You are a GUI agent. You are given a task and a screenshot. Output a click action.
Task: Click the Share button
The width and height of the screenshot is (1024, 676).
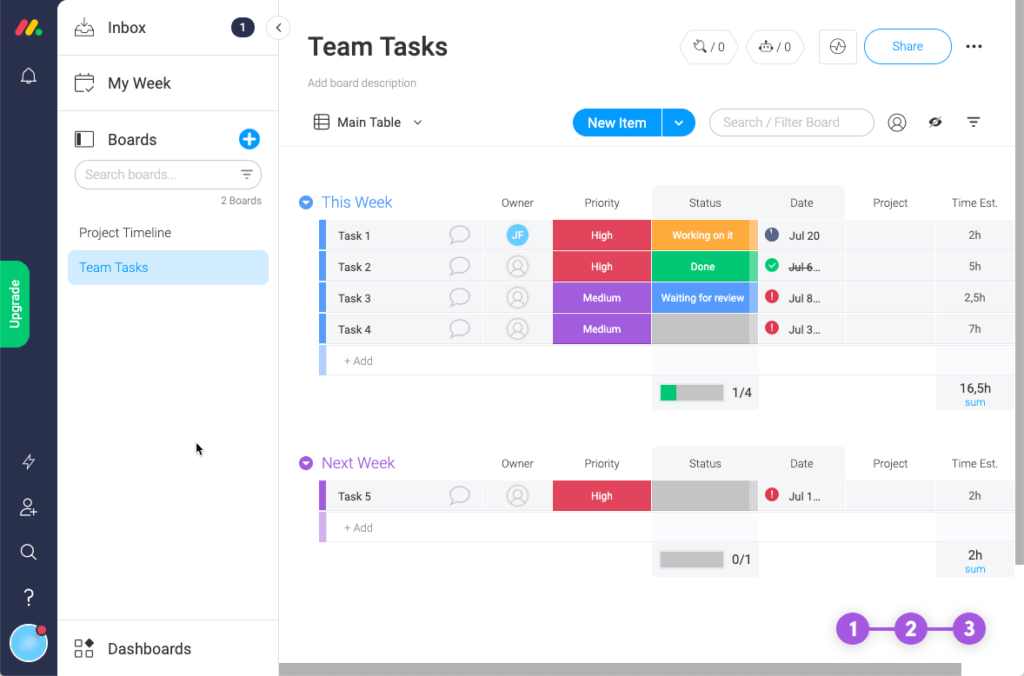907,46
